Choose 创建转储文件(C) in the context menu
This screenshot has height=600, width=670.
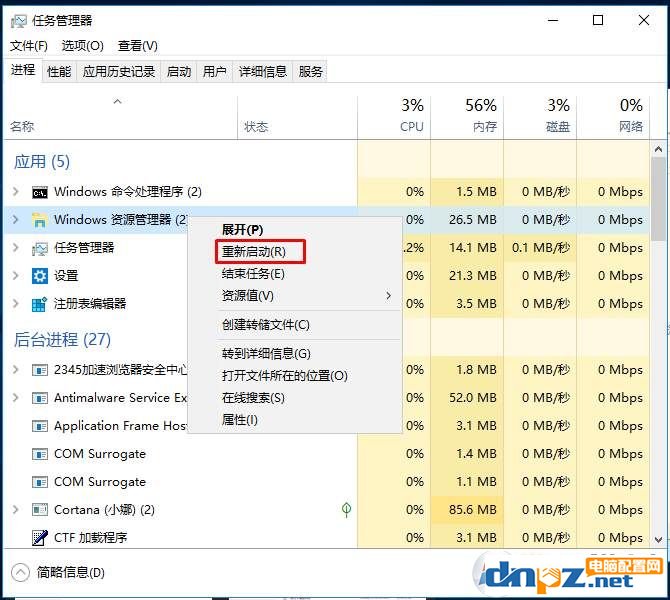tap(295, 325)
